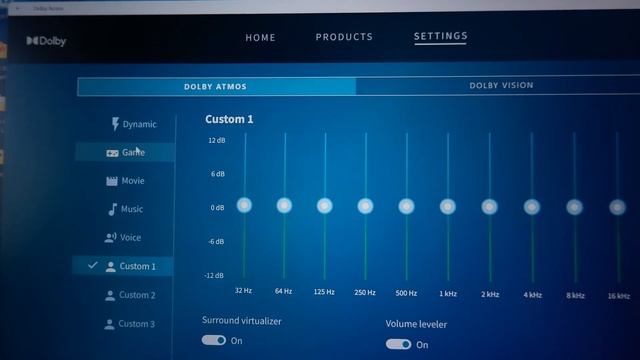Click the 32 Hz equalizer slider knob
640x360 pixels.
244,205
